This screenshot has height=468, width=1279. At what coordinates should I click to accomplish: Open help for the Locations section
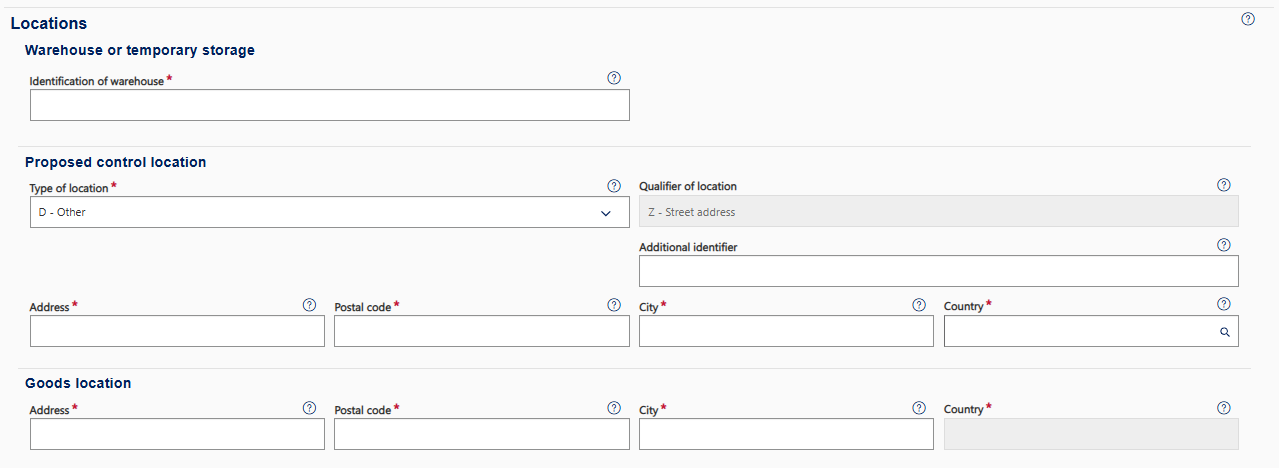(1247, 19)
